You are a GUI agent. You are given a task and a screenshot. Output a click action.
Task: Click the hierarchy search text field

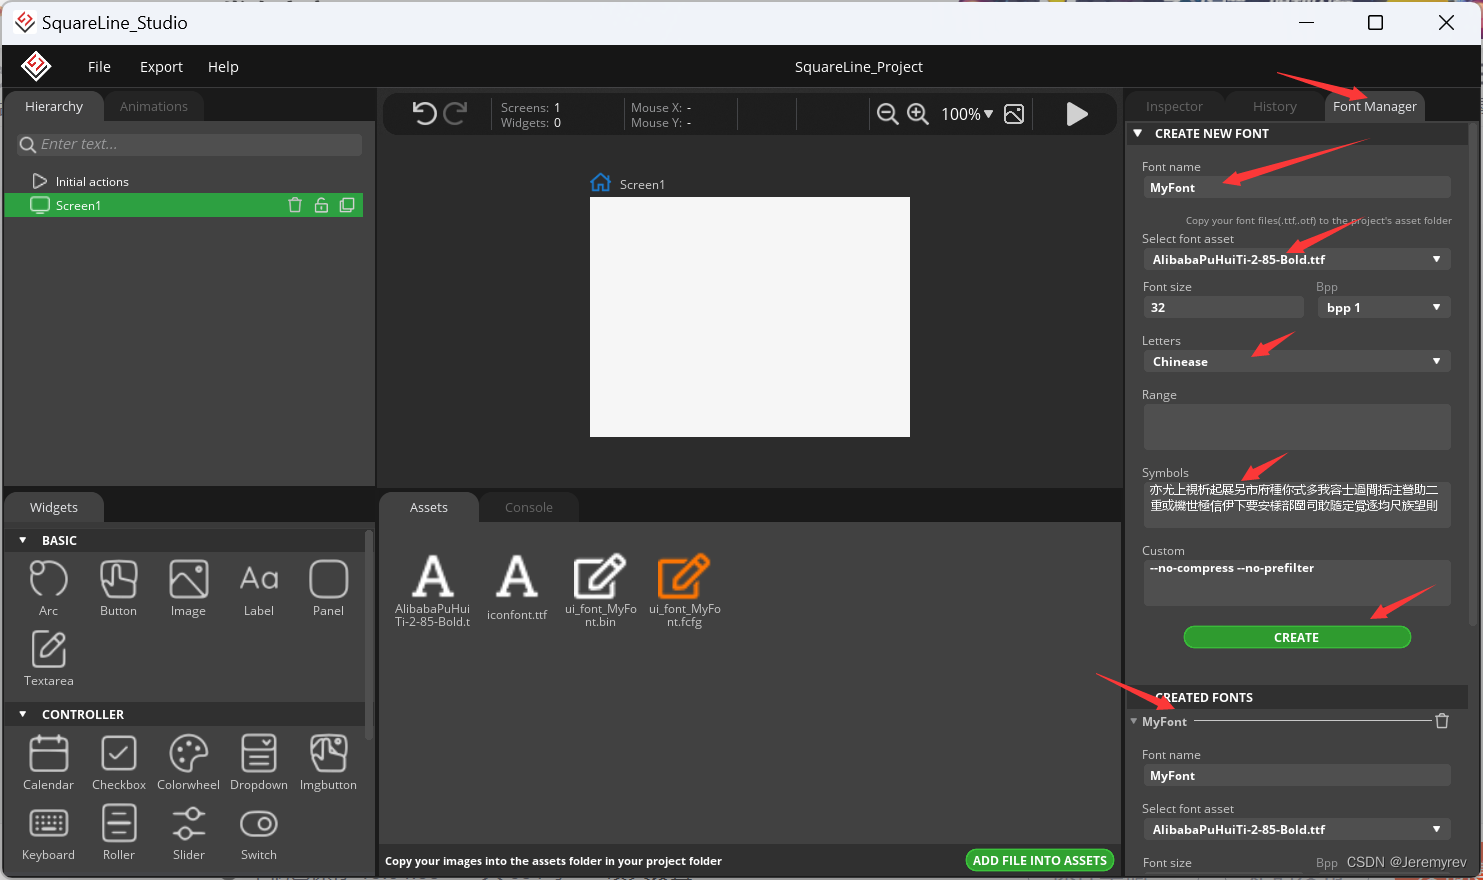[x=189, y=144]
